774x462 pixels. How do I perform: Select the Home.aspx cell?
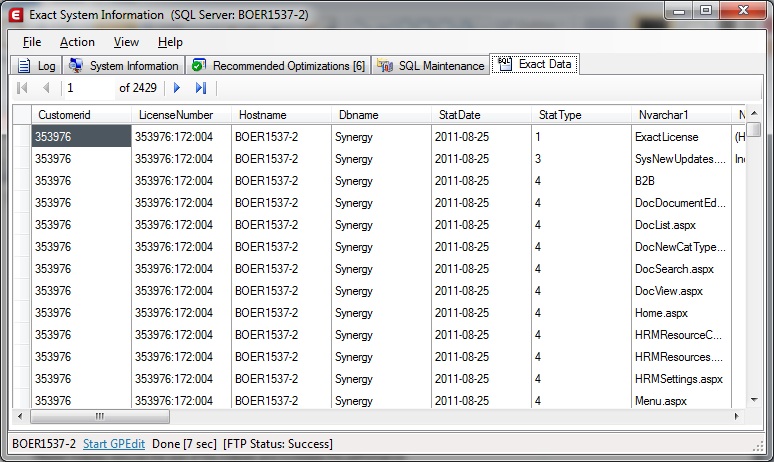pos(682,312)
